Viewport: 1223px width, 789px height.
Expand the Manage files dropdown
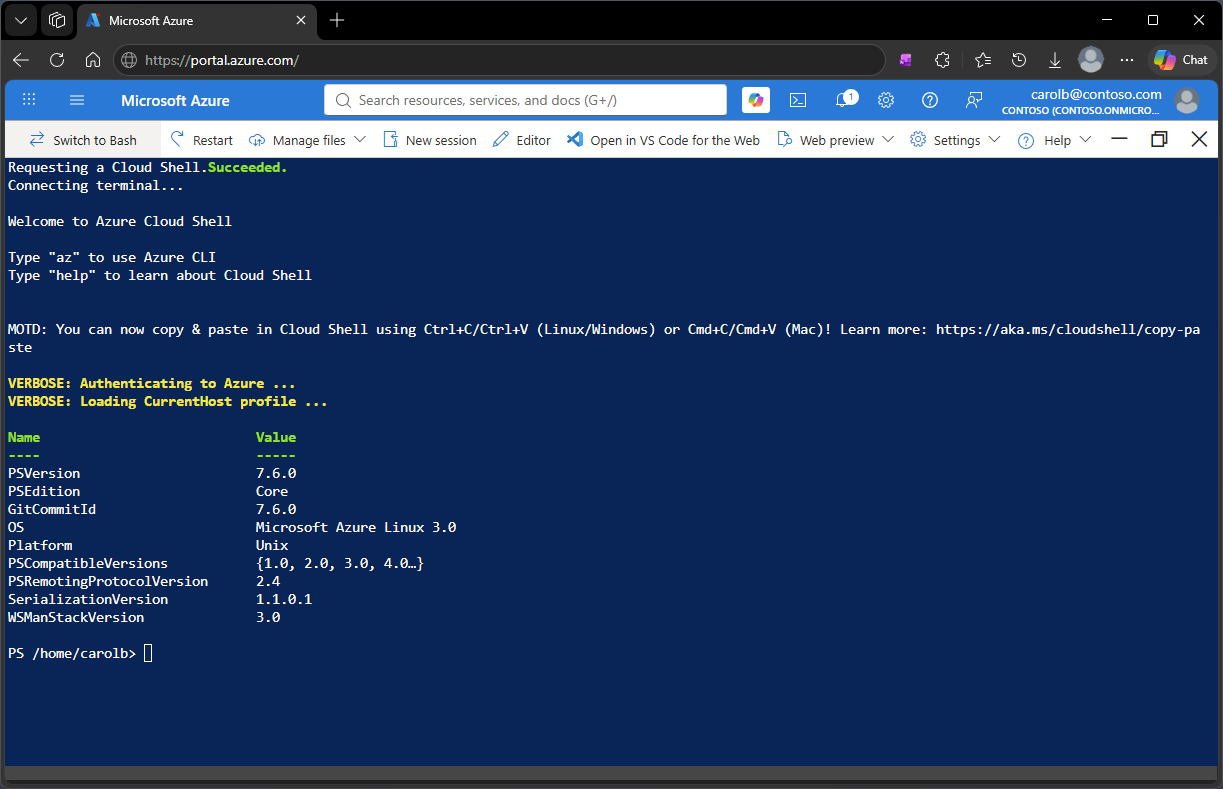click(x=307, y=140)
